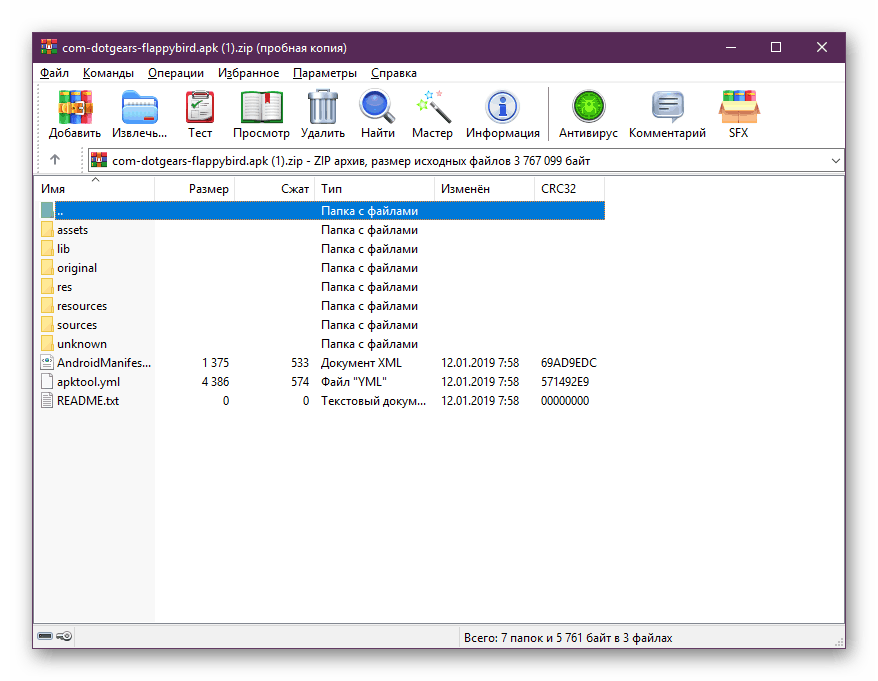Maximize the WinRAR window
This screenshot has height=681, width=878.
tap(776, 48)
